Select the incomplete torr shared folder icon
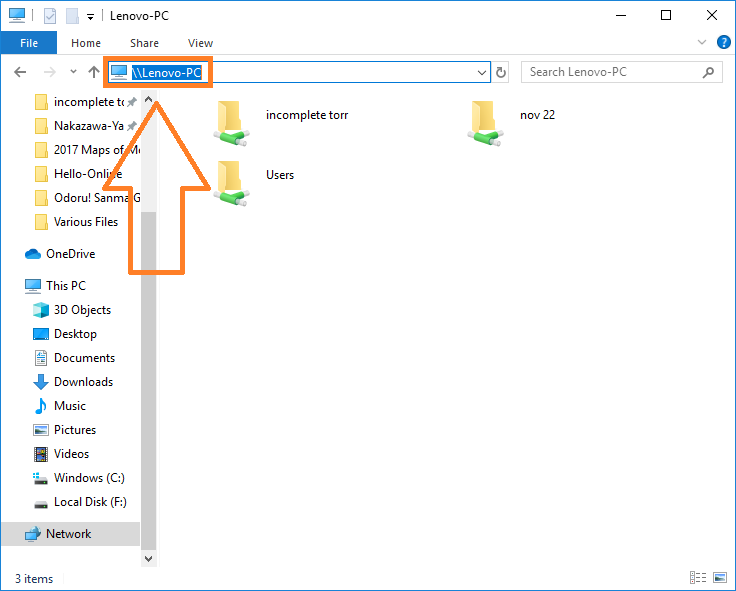The width and height of the screenshot is (736, 591). click(231, 123)
